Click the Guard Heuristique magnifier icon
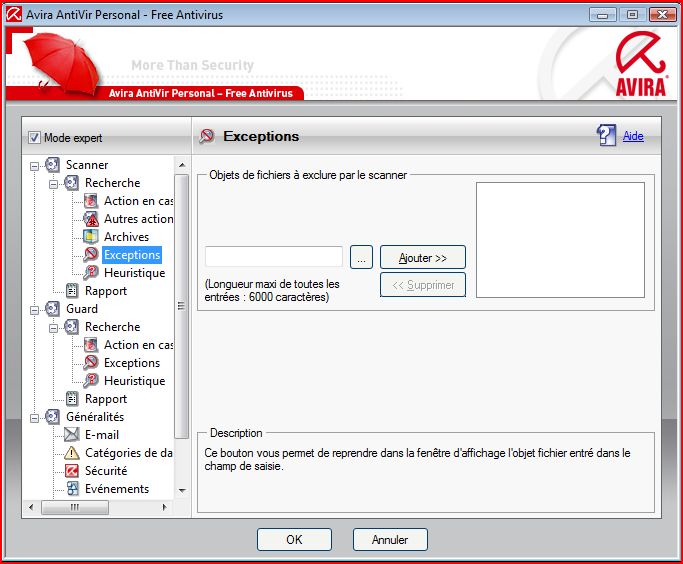The image size is (683, 564). point(91,381)
